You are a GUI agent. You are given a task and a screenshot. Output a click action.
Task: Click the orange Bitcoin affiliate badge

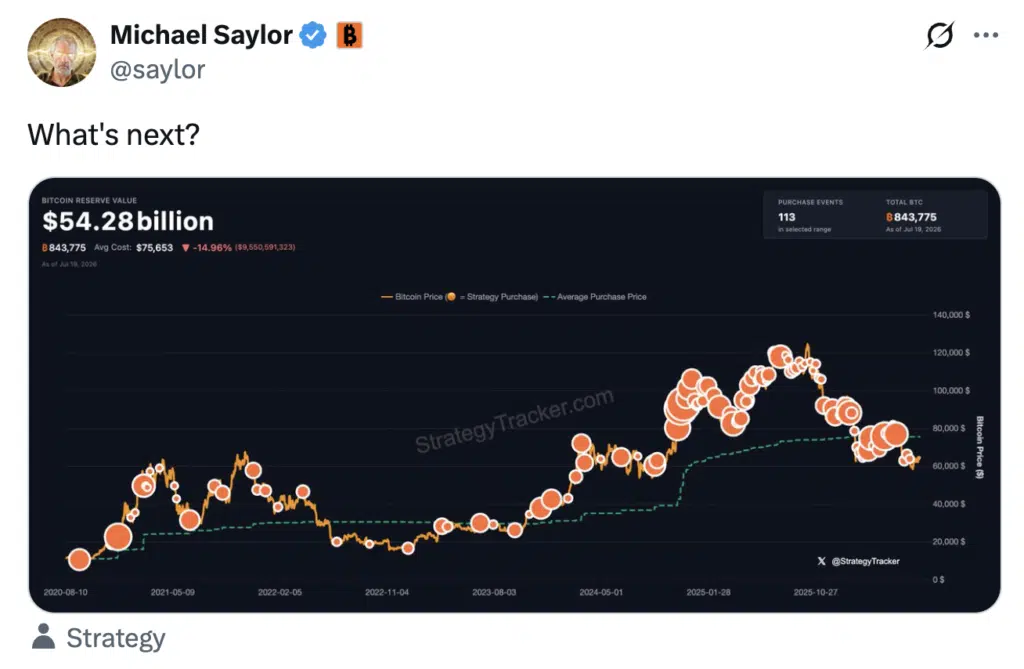[349, 35]
